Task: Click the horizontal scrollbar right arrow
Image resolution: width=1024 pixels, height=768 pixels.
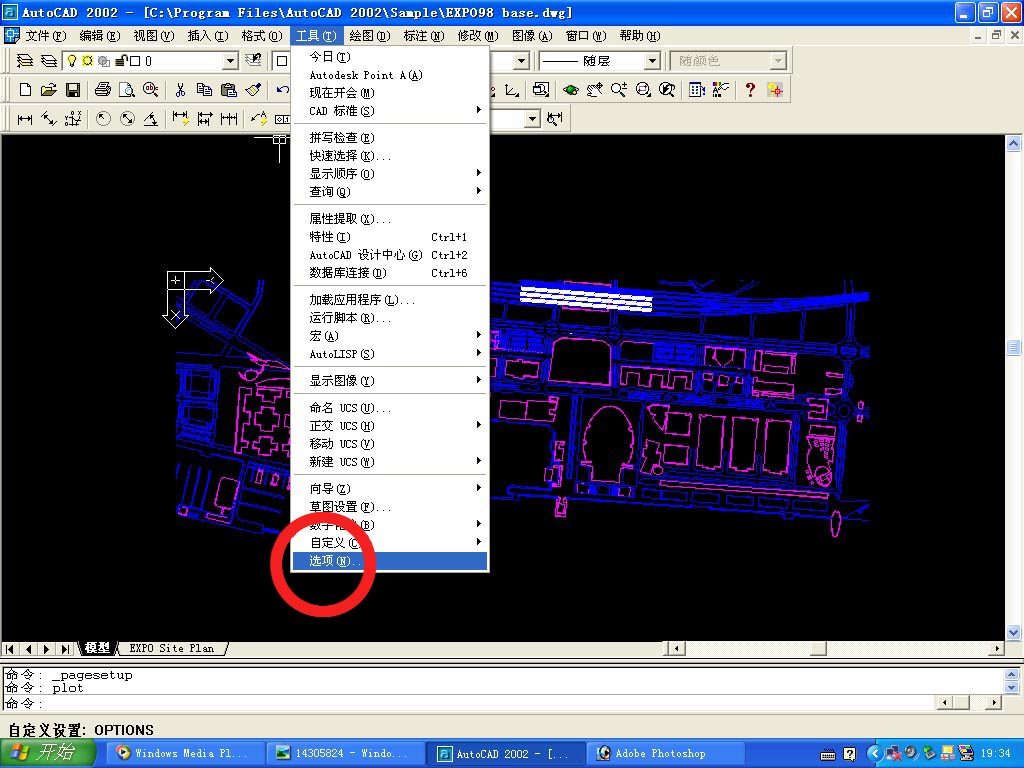Action: tap(997, 648)
